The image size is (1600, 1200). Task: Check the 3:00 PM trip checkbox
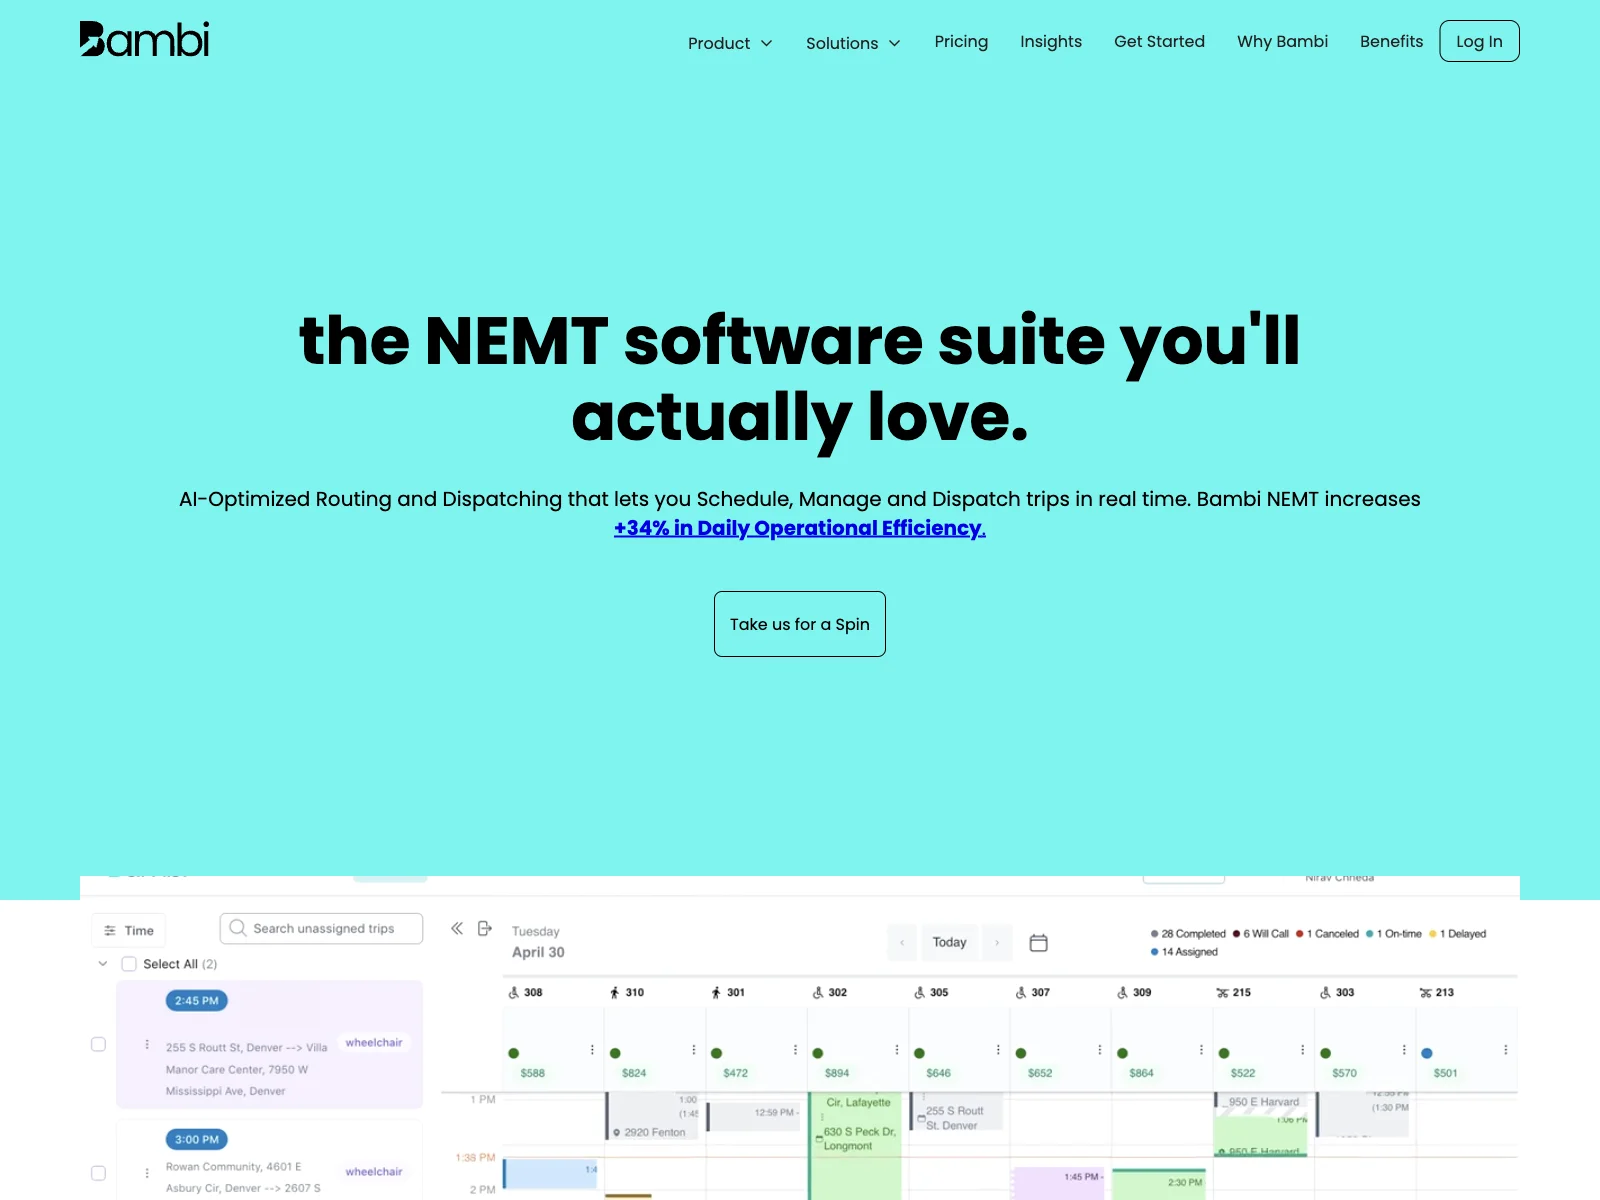(x=98, y=1173)
